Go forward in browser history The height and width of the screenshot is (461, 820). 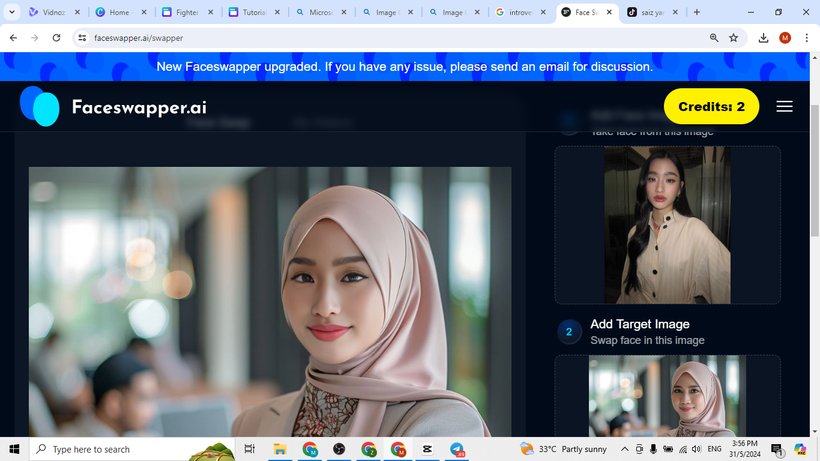tap(35, 38)
